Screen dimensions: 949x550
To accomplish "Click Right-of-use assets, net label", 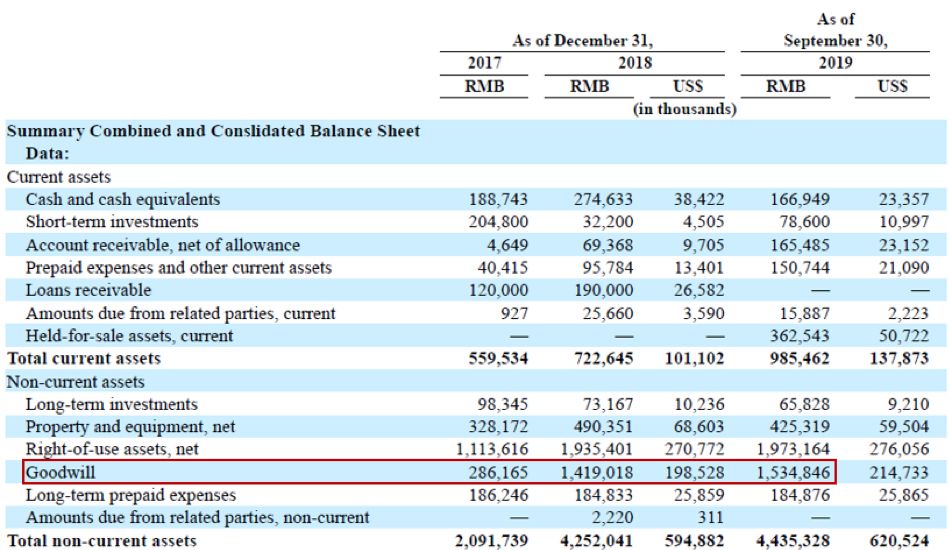I will click(x=112, y=449).
